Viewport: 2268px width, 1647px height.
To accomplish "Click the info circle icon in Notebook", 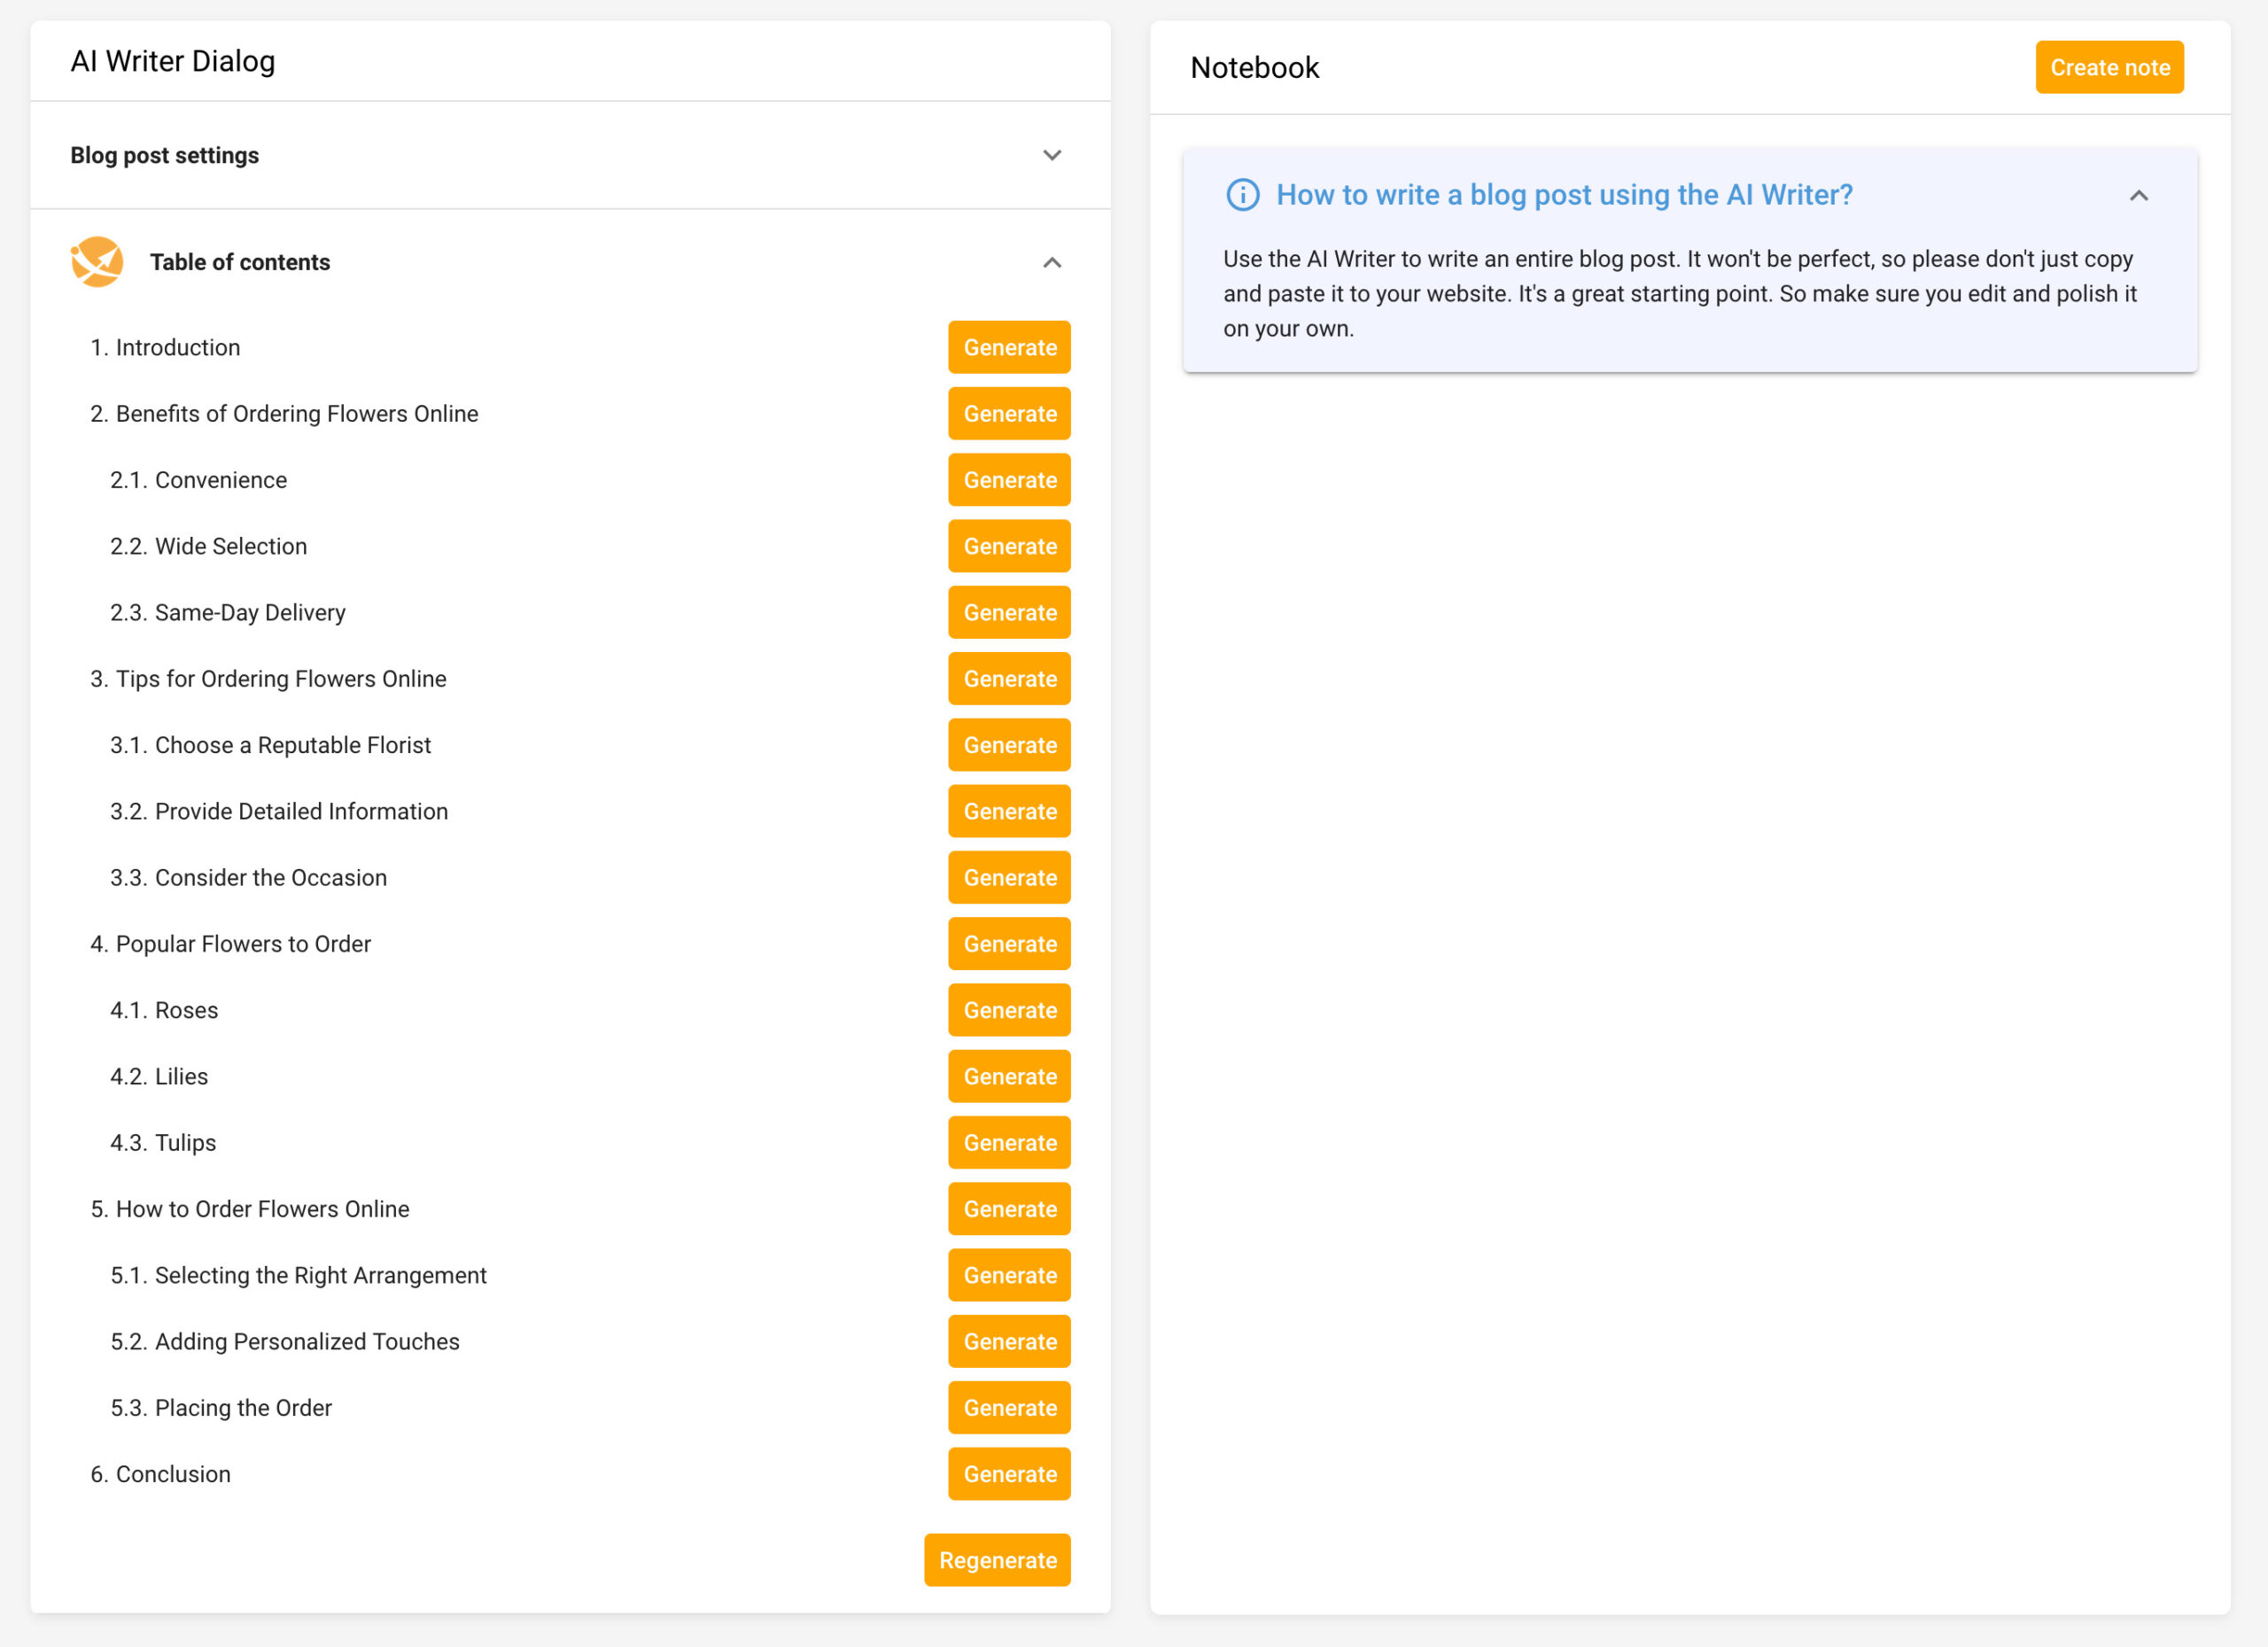I will point(1242,195).
